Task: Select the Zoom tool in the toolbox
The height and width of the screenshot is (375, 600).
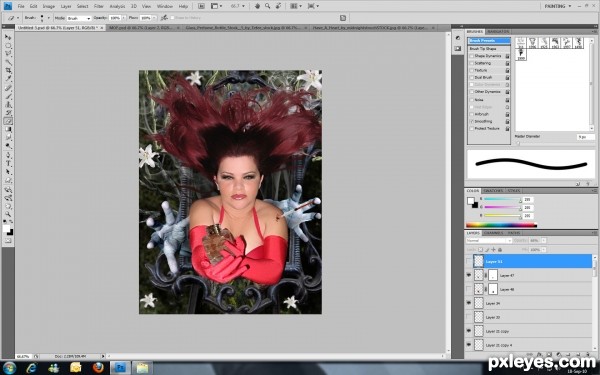Action: click(8, 214)
